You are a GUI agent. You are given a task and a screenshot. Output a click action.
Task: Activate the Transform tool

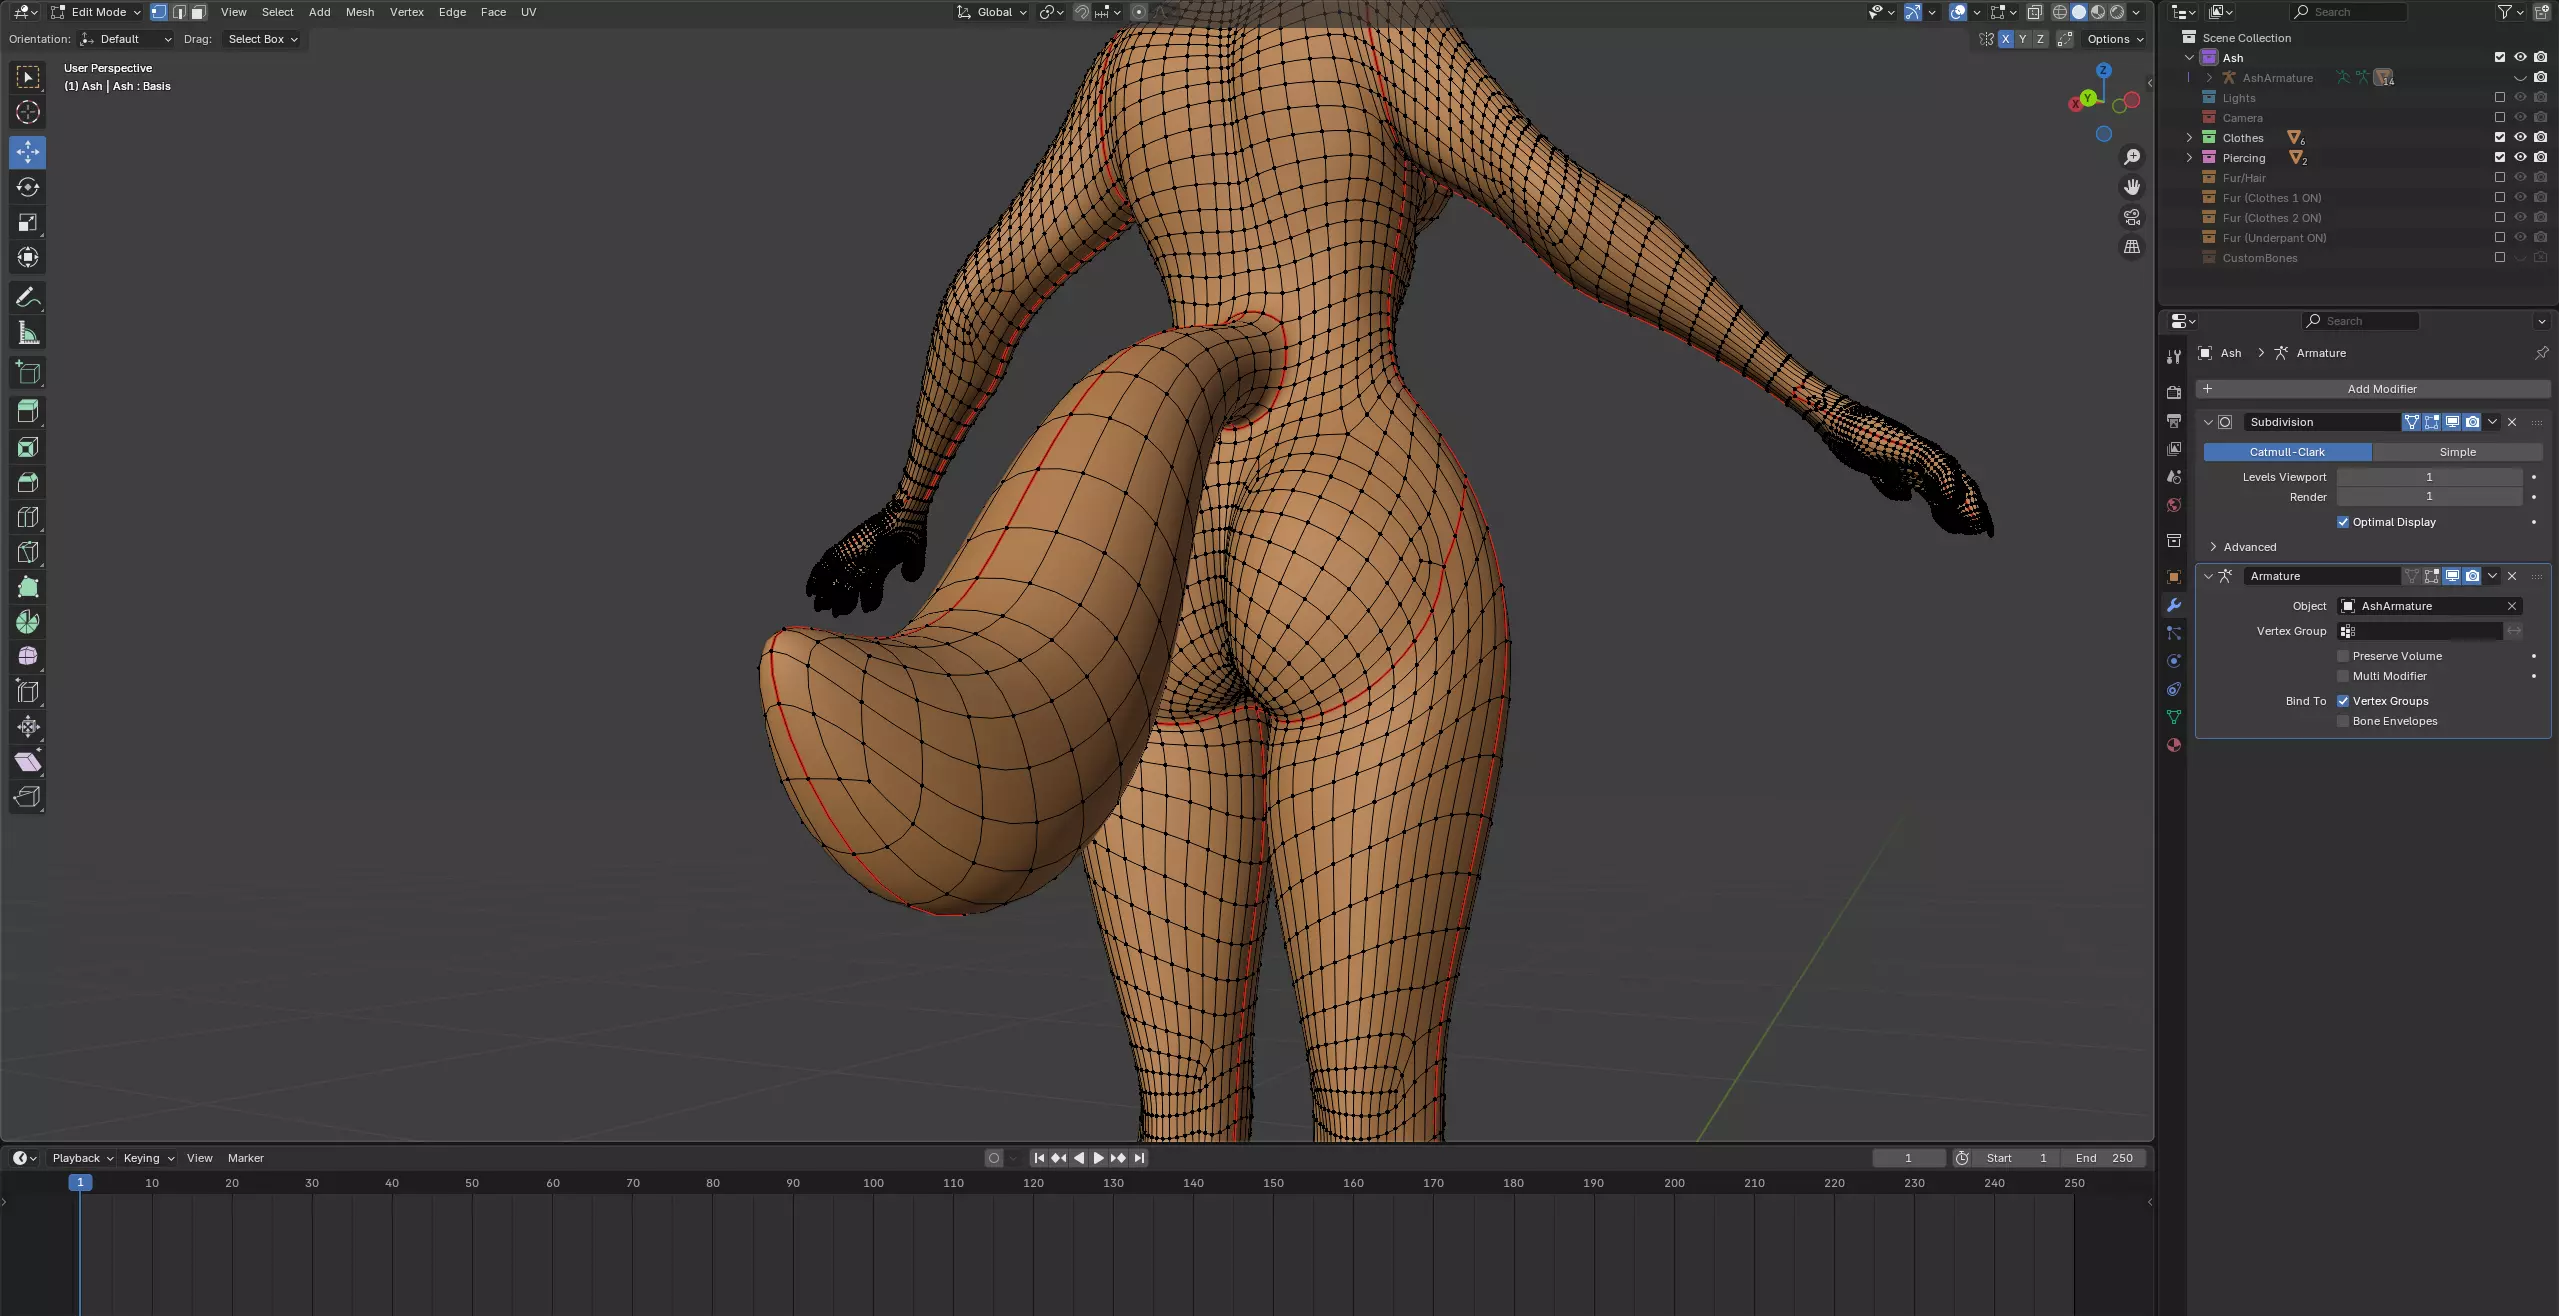click(28, 257)
